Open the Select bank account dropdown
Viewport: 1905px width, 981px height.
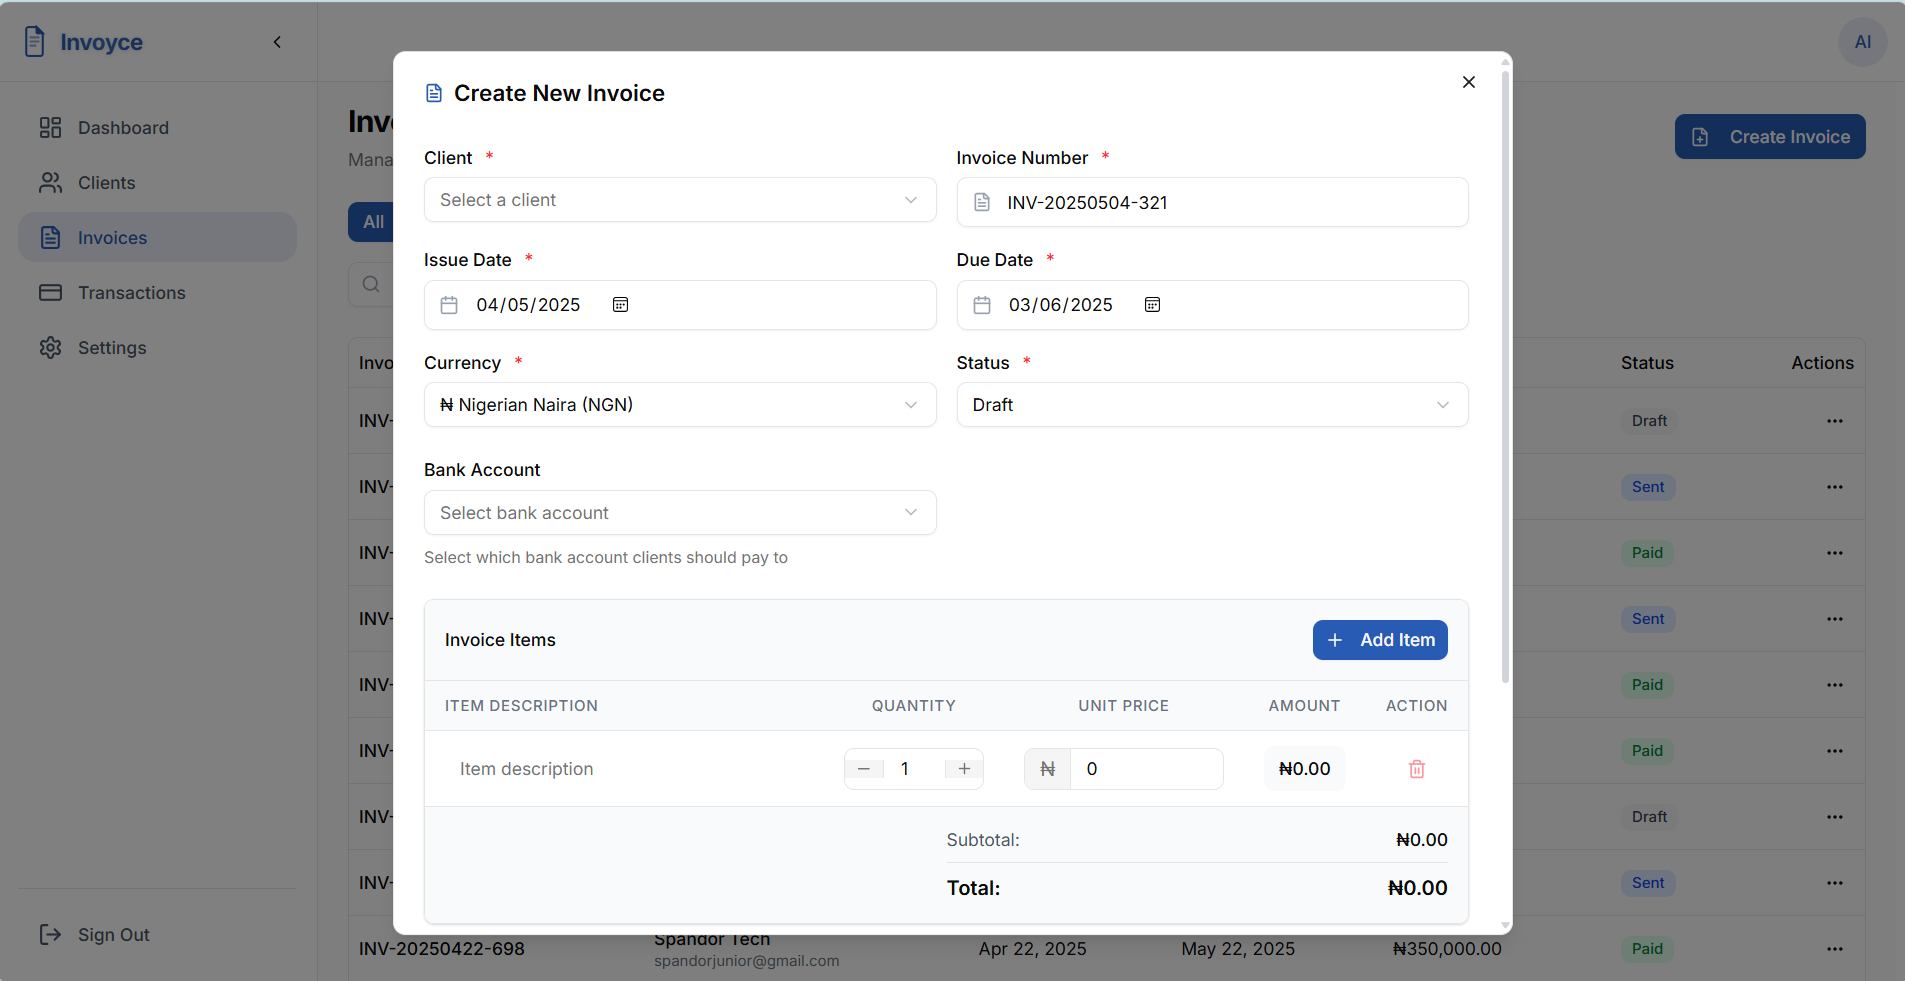tap(680, 513)
